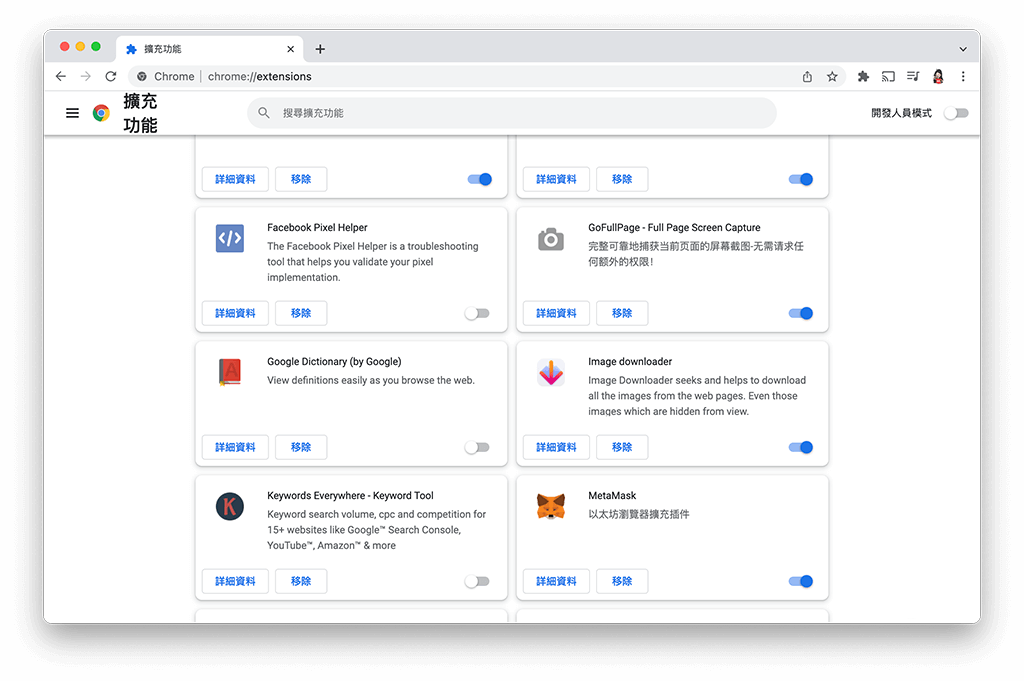The width and height of the screenshot is (1024, 681).
Task: Open 詳細資料 for Keywords Everywhere
Action: 235,581
